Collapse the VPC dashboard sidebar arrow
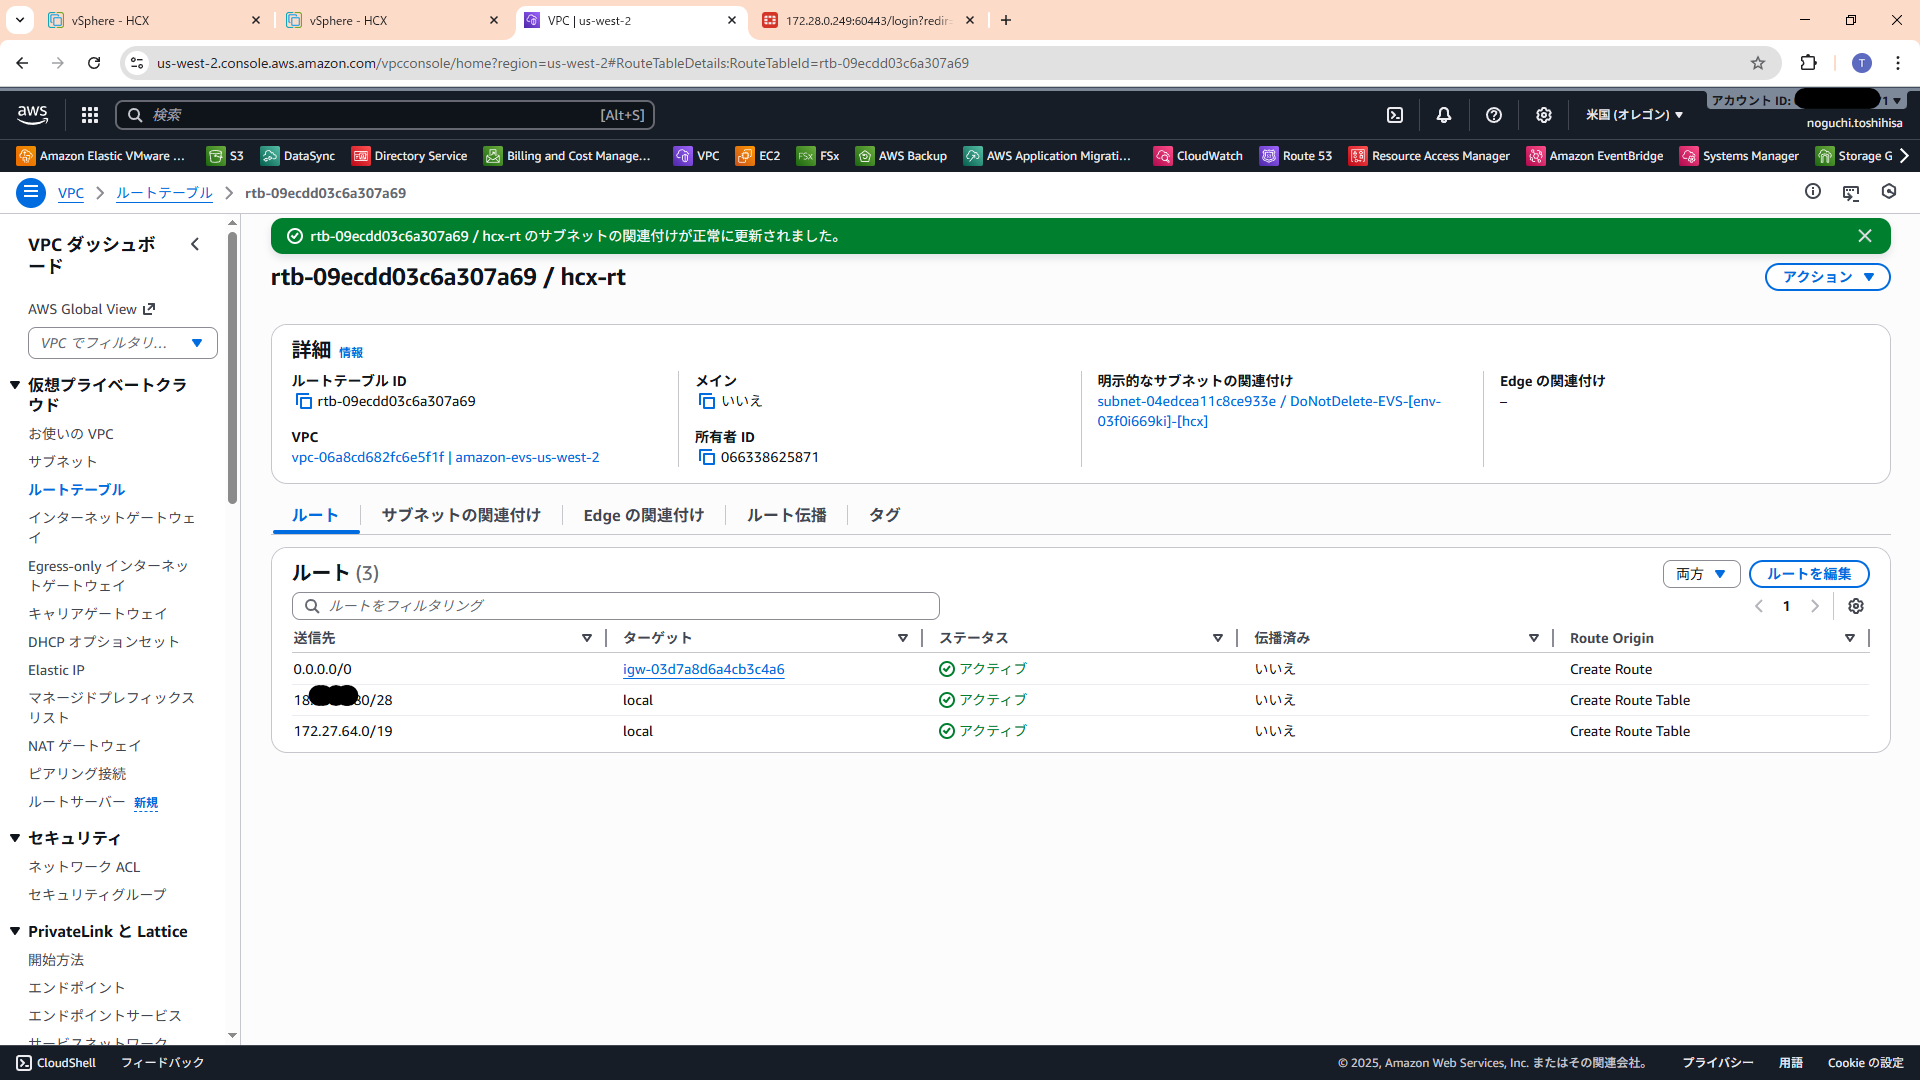This screenshot has height=1080, width=1920. click(195, 244)
